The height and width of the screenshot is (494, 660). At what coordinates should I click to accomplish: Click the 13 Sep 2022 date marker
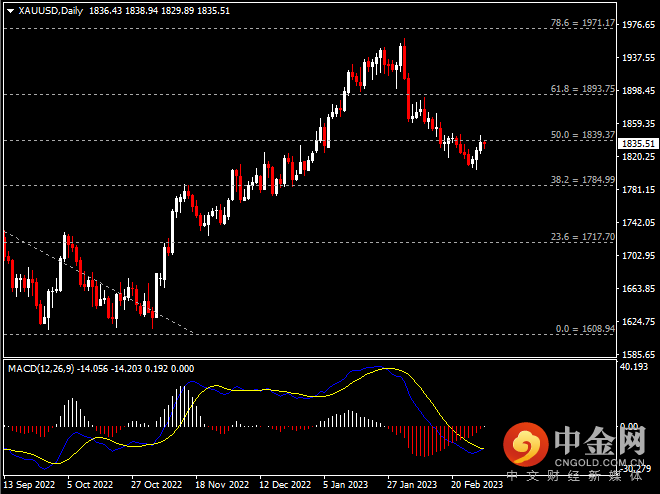[x=28, y=482]
